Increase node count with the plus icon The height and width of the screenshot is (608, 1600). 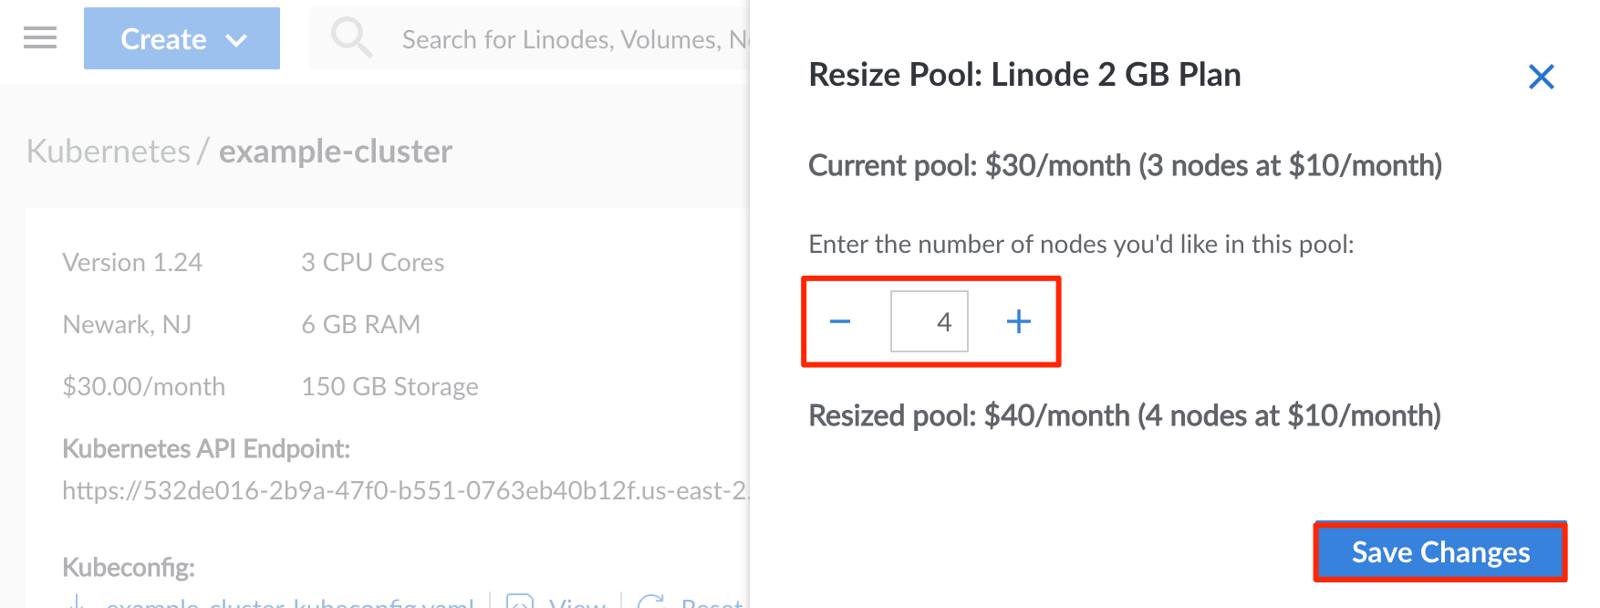[1018, 321]
